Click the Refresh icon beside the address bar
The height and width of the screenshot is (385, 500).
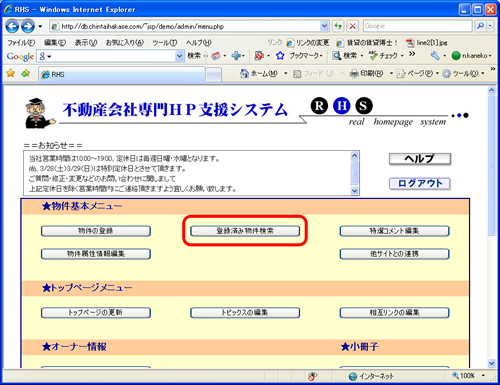point(338,26)
